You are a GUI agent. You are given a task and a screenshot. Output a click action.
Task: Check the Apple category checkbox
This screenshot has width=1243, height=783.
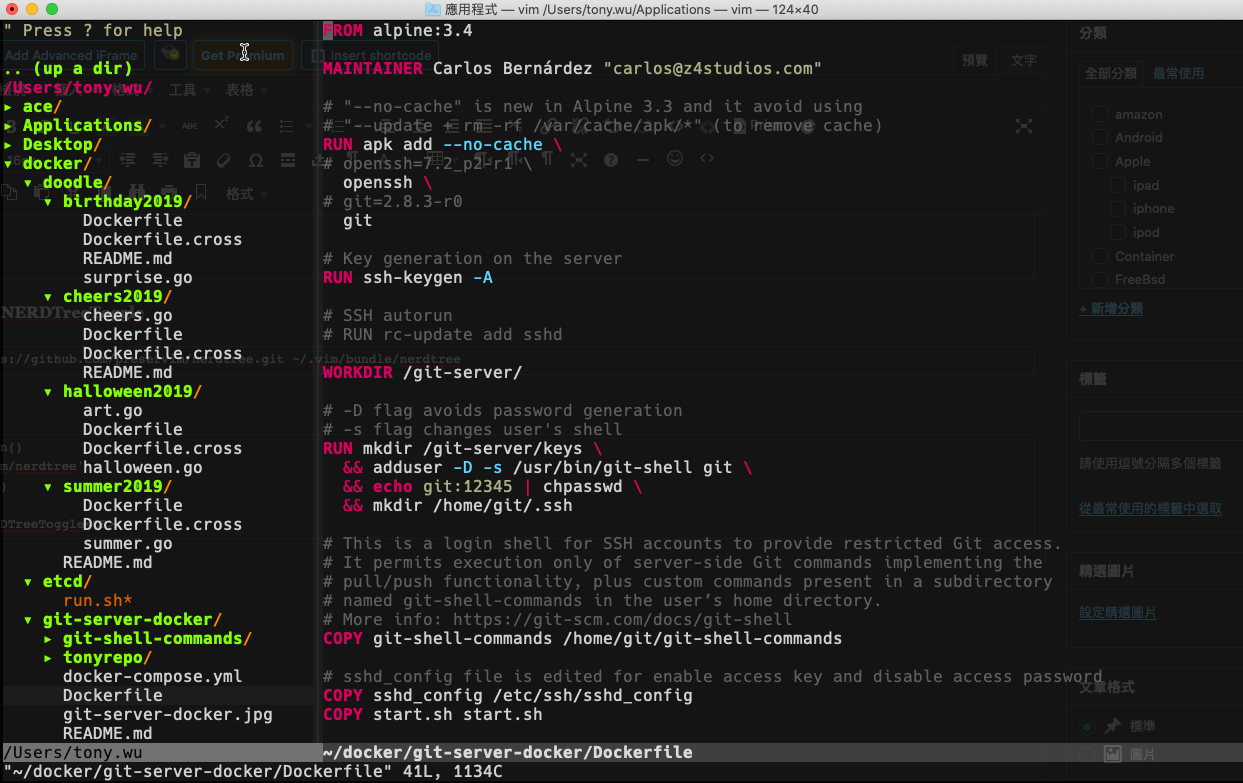1100,161
